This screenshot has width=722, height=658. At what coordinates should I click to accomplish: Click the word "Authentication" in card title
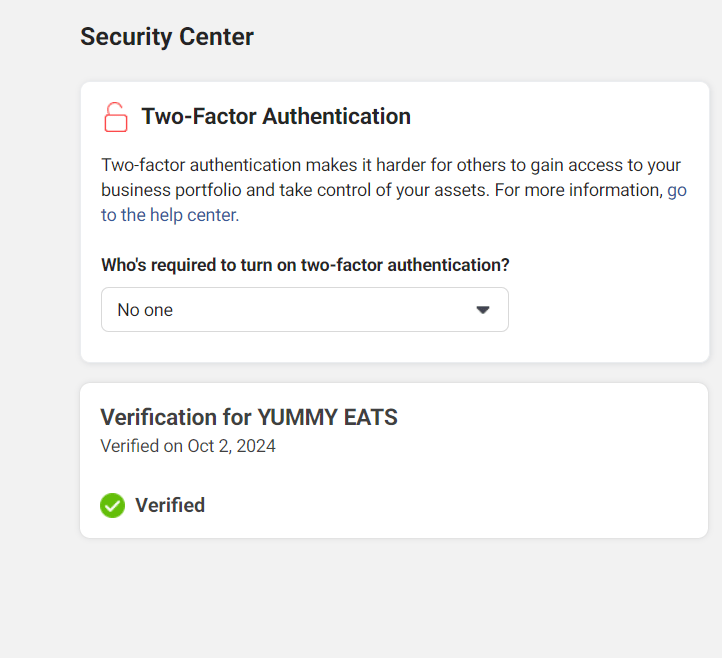click(x=336, y=116)
